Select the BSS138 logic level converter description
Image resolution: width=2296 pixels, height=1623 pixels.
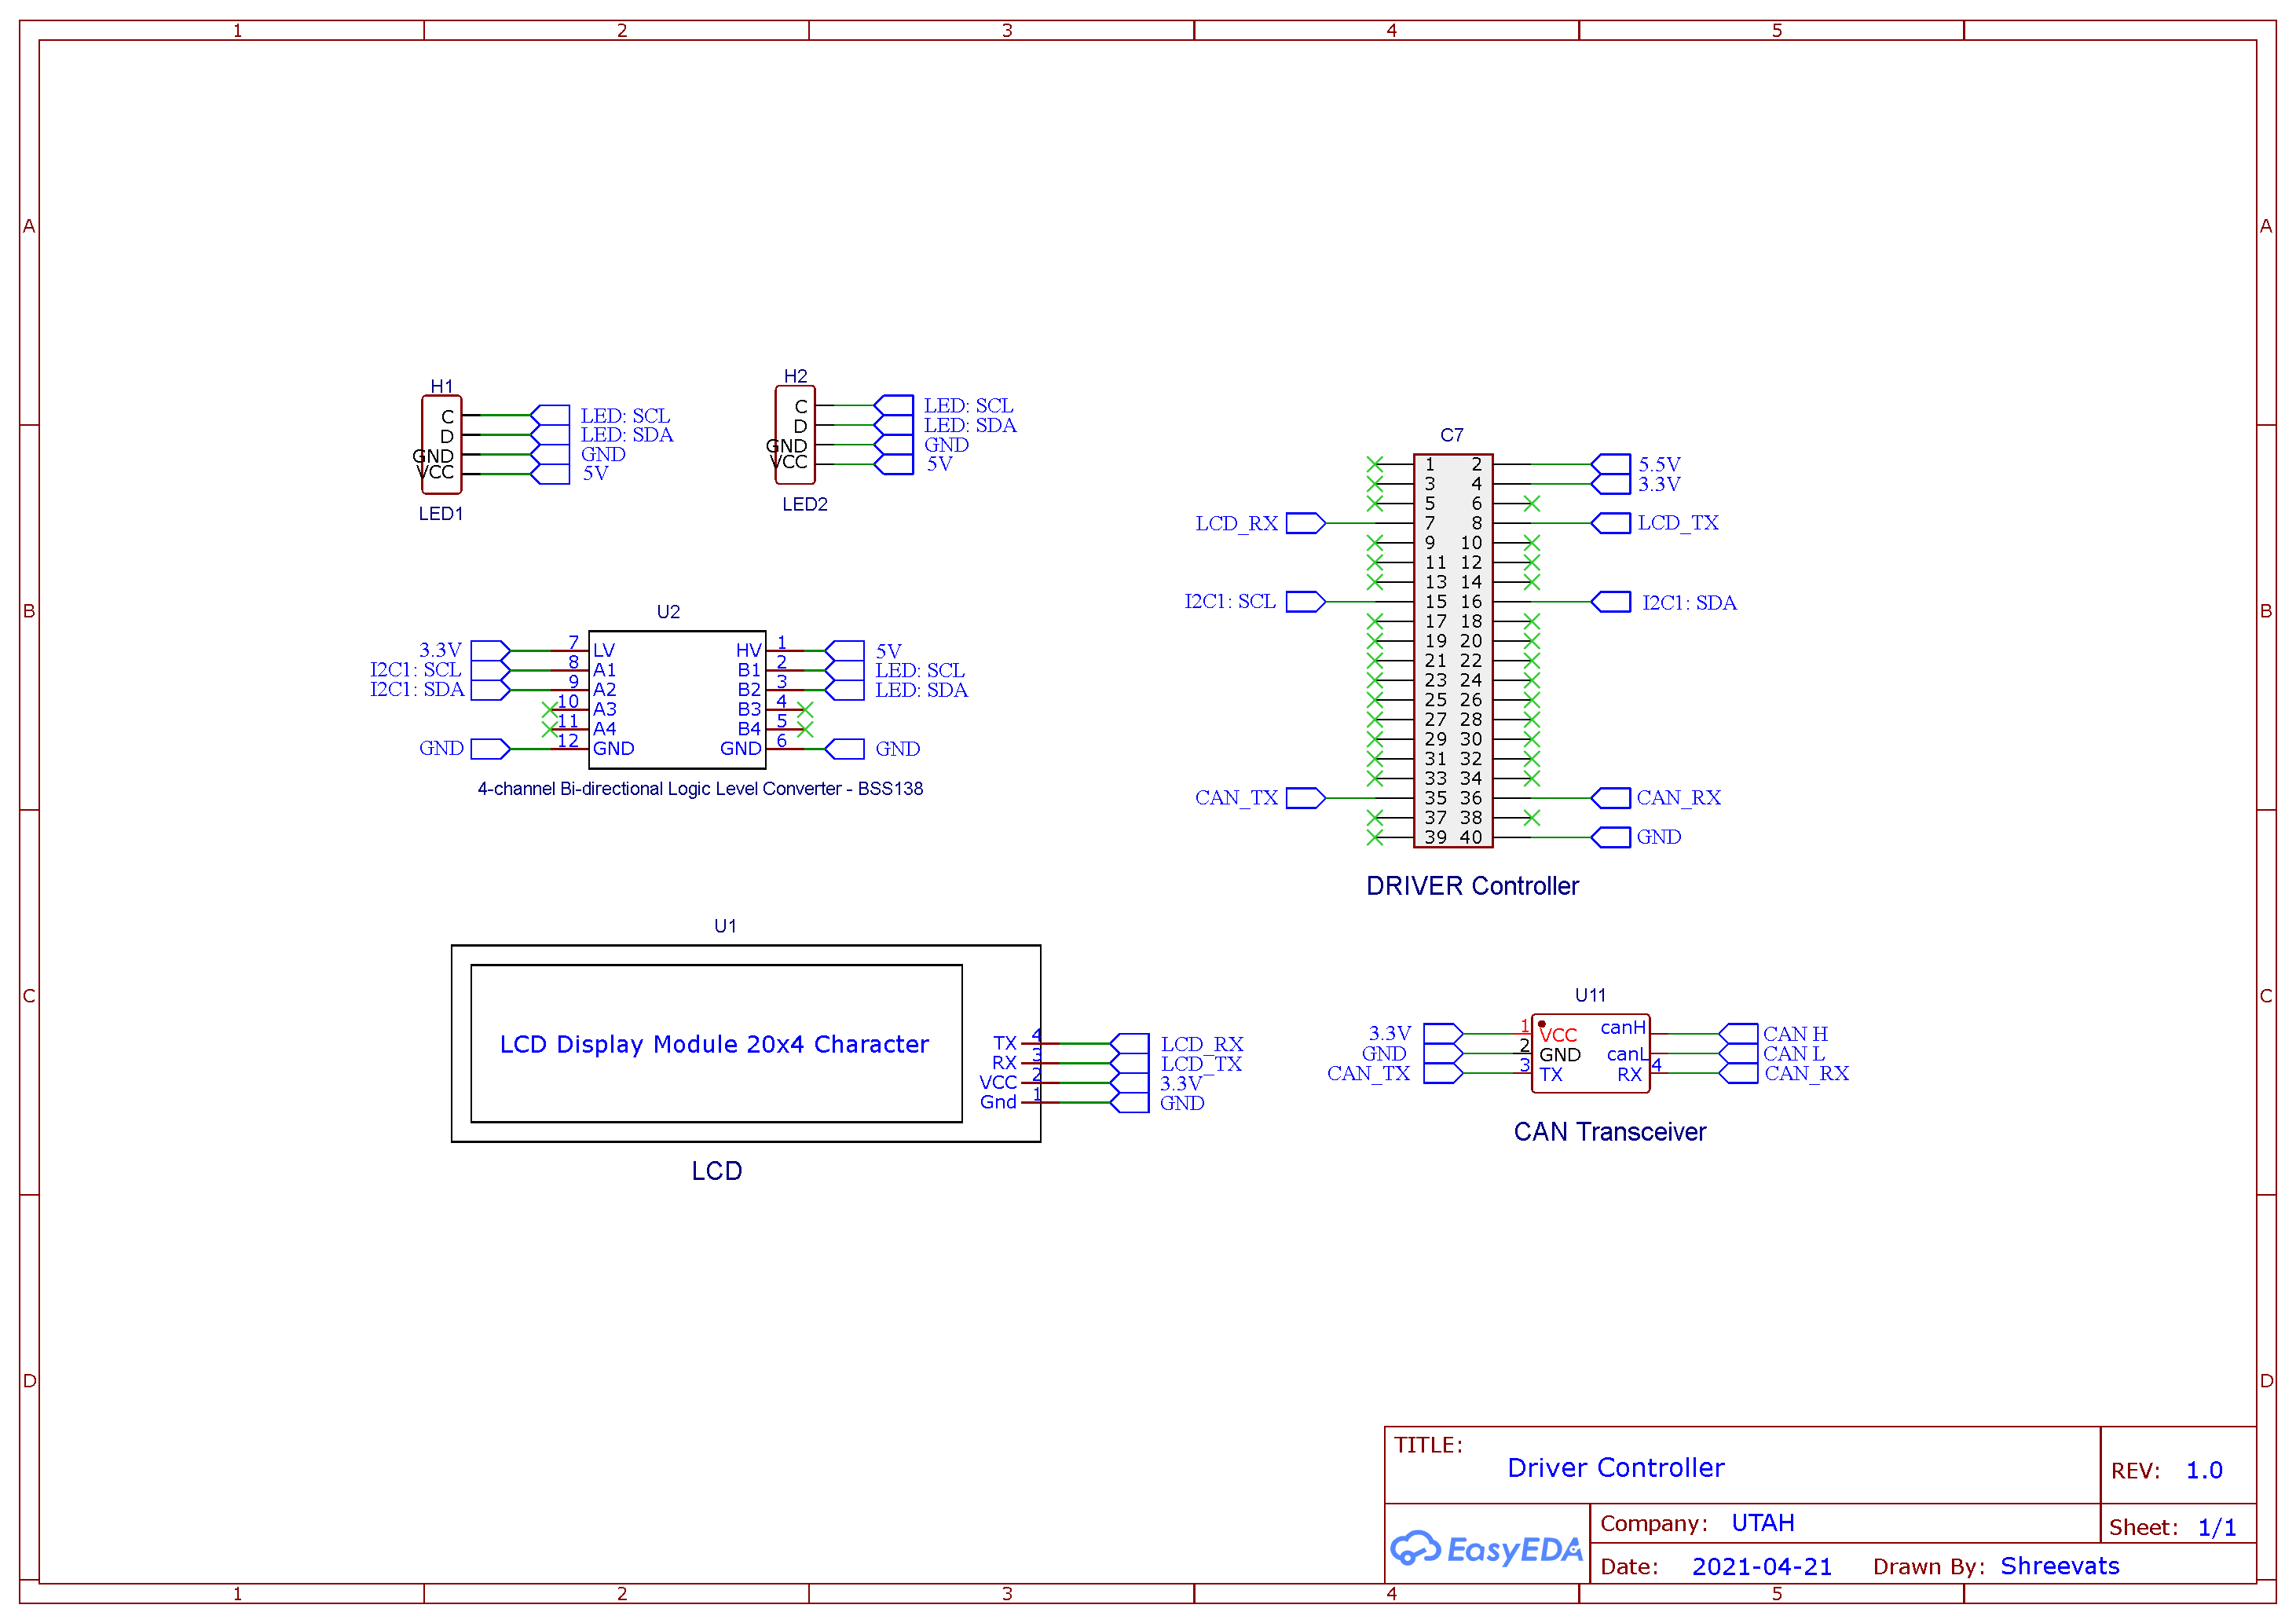(x=700, y=788)
